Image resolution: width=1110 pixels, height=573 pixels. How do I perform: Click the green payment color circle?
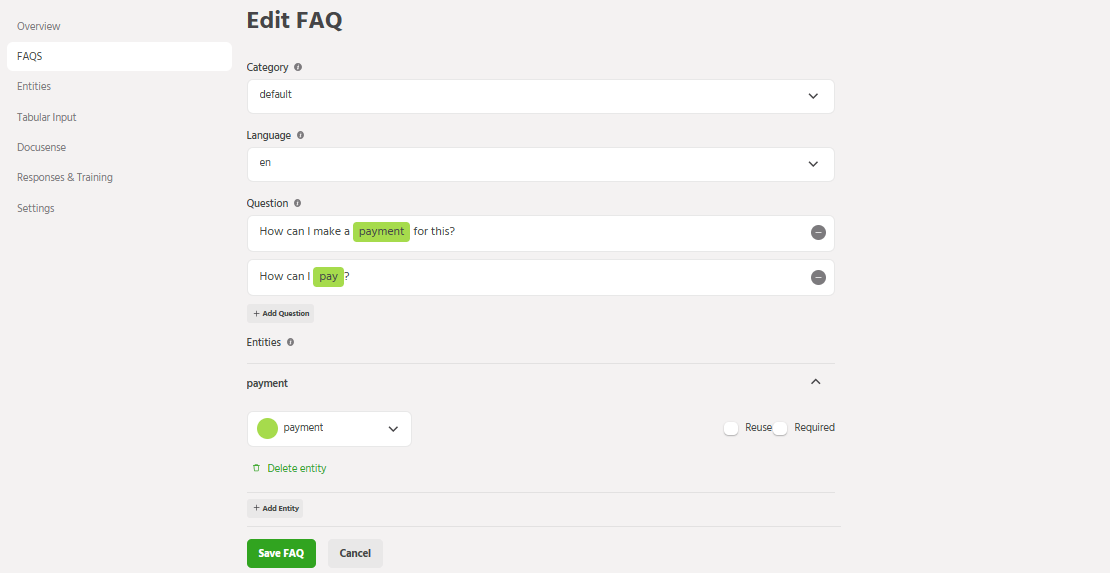(267, 428)
